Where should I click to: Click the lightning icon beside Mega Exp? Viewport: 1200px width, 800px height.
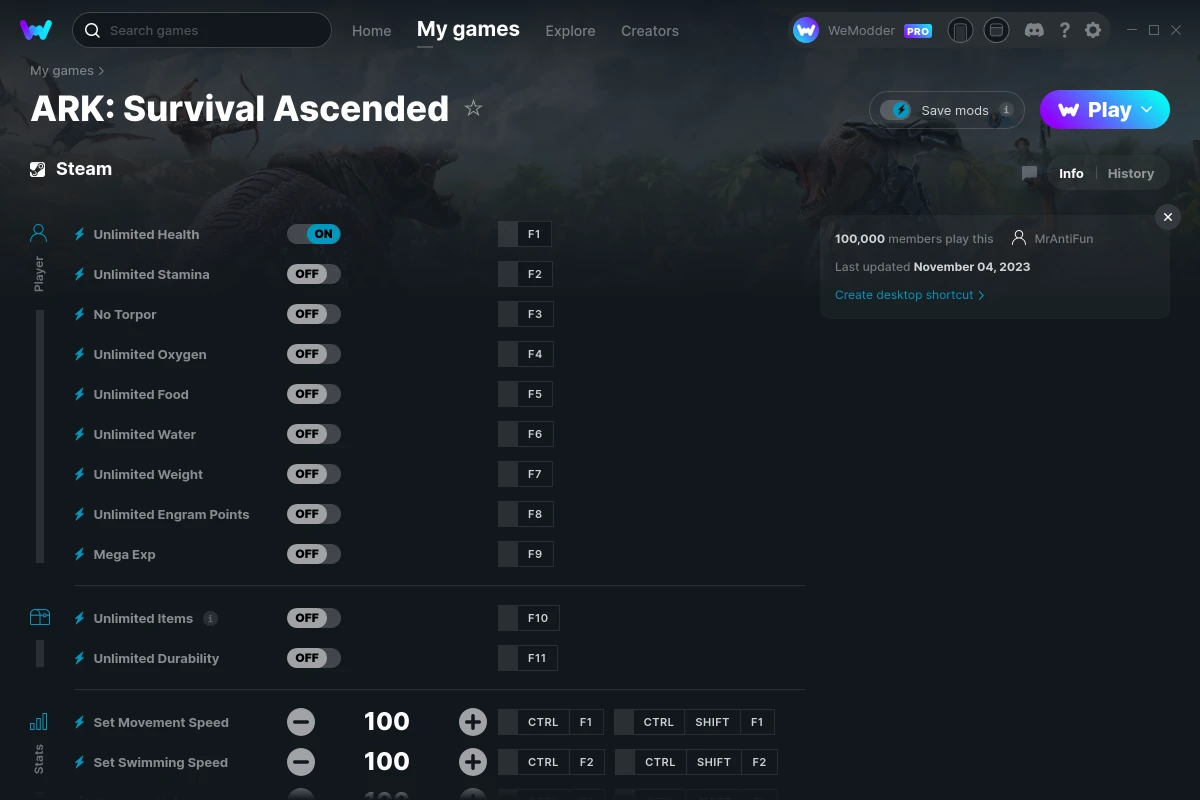[x=80, y=554]
